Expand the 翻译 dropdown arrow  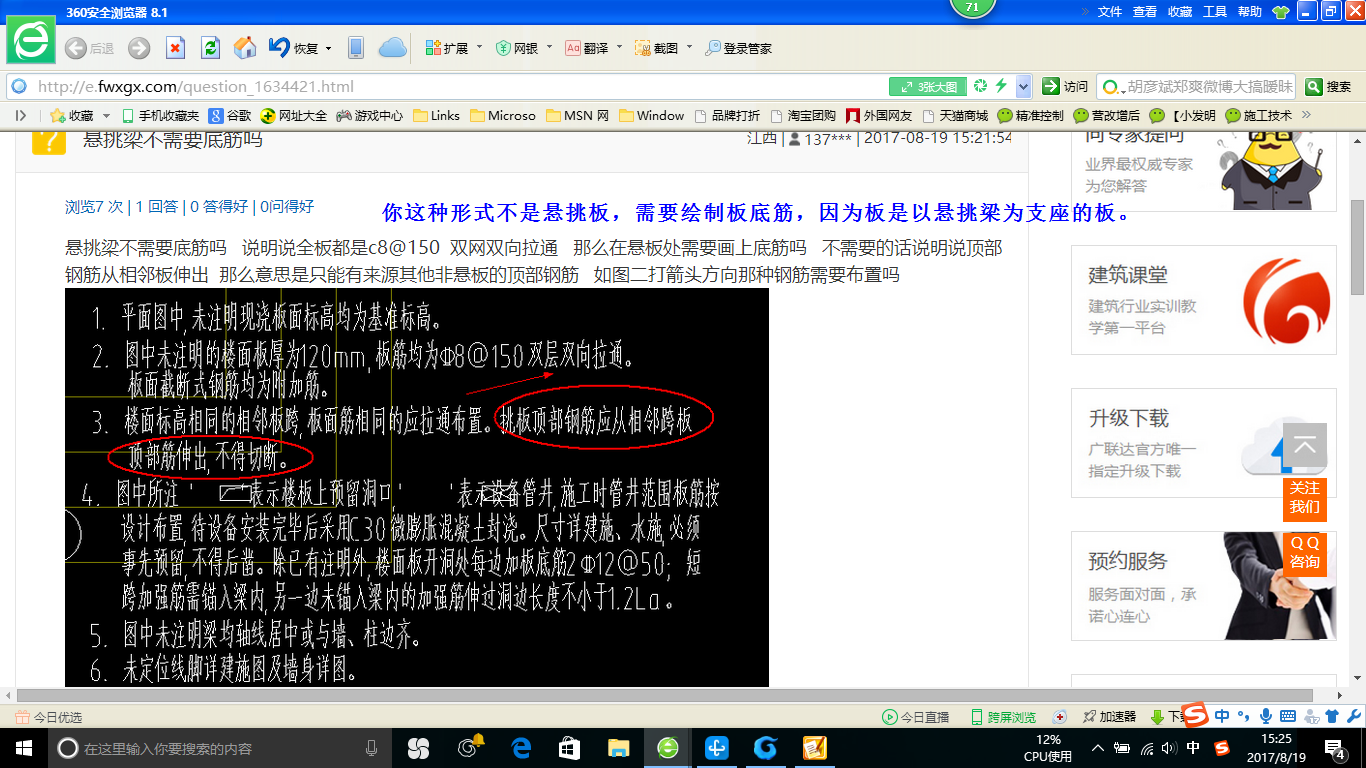[x=619, y=48]
